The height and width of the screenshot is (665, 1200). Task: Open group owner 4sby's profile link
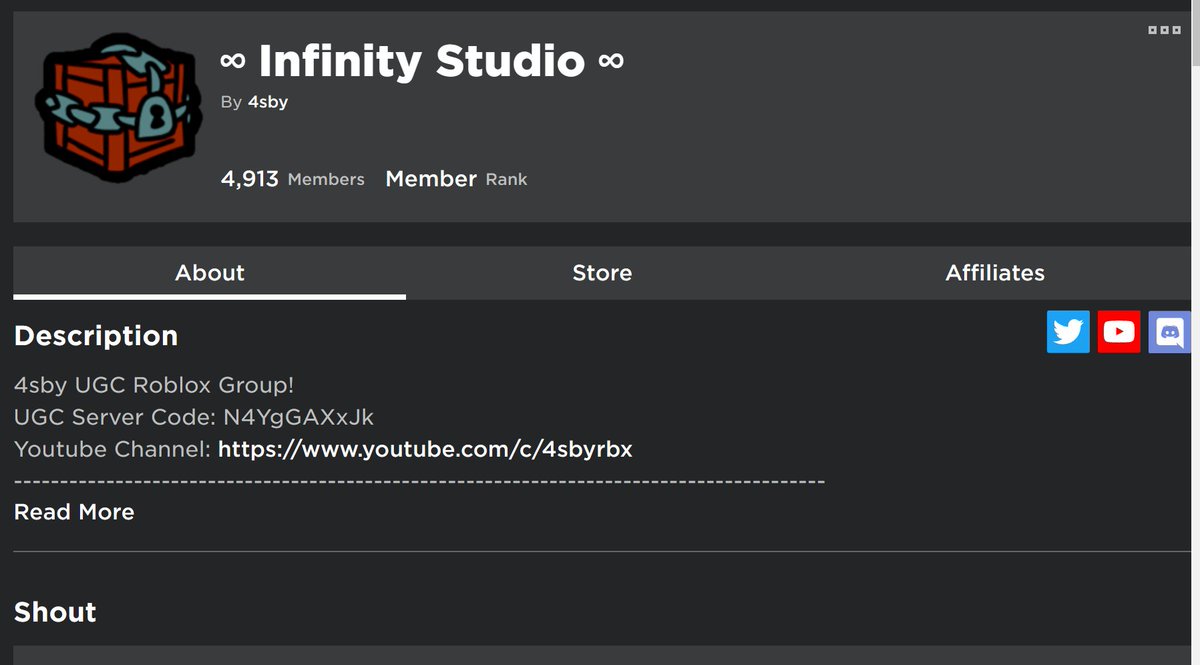(x=268, y=102)
